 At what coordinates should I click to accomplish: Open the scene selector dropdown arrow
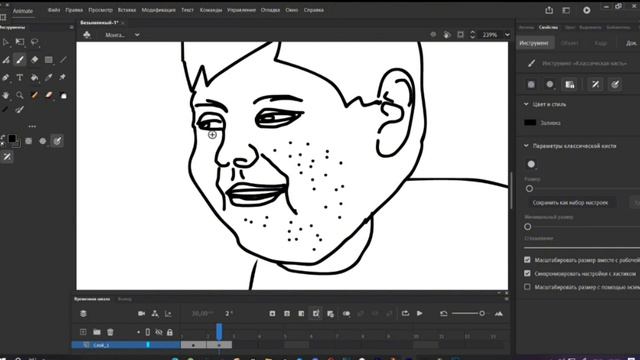137,35
